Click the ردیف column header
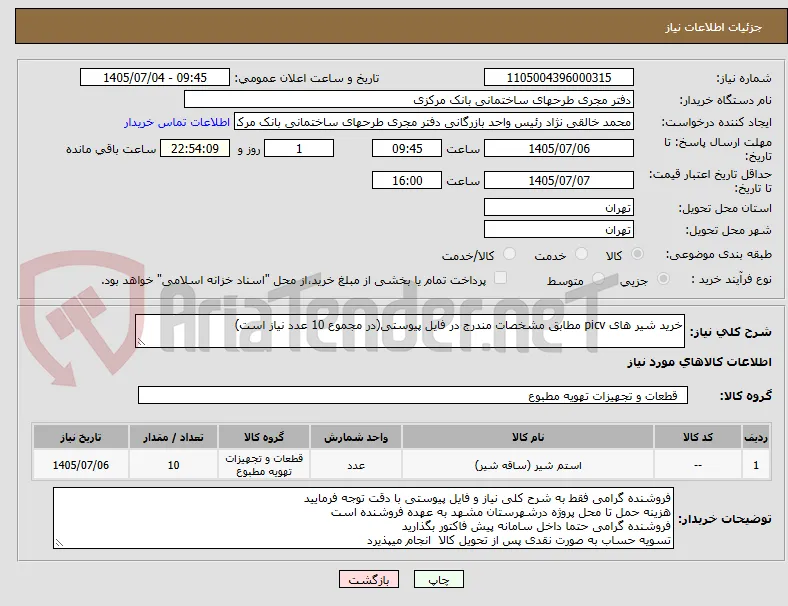Viewport: 788px width, 606px height. (x=755, y=437)
